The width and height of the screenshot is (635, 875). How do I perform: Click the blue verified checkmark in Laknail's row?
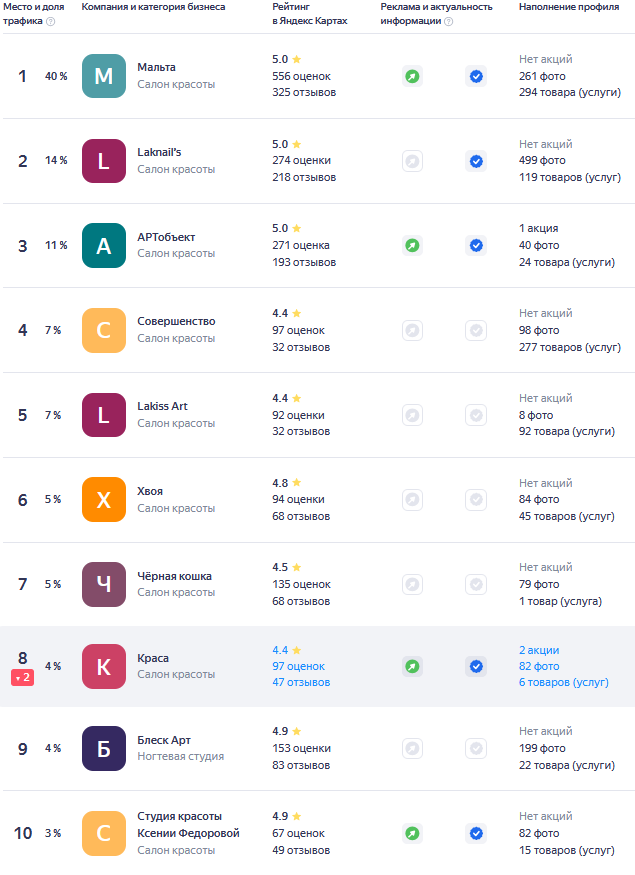point(476,161)
